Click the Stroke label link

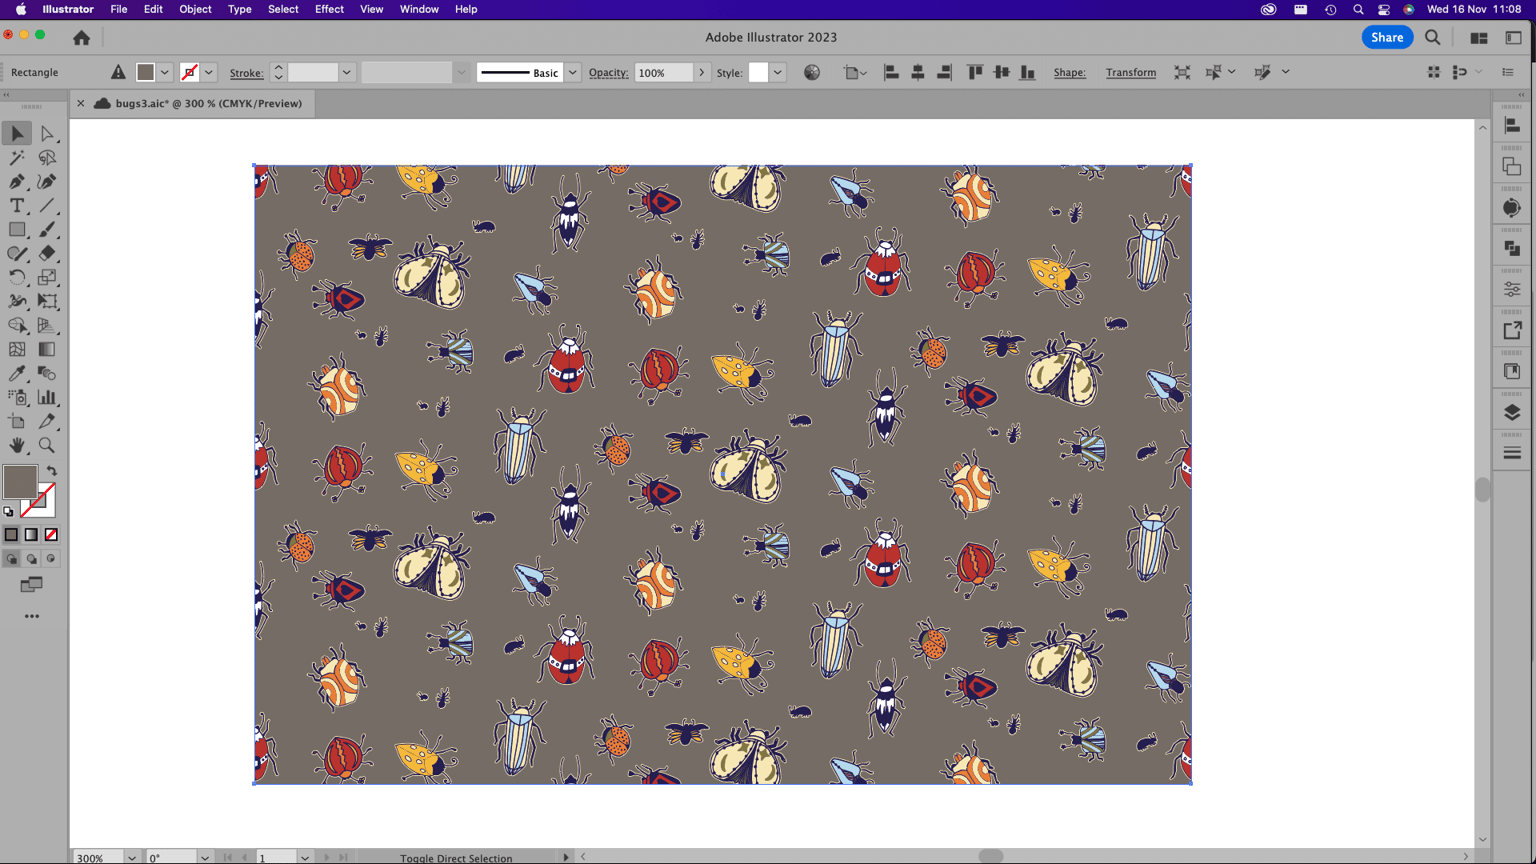click(x=246, y=73)
